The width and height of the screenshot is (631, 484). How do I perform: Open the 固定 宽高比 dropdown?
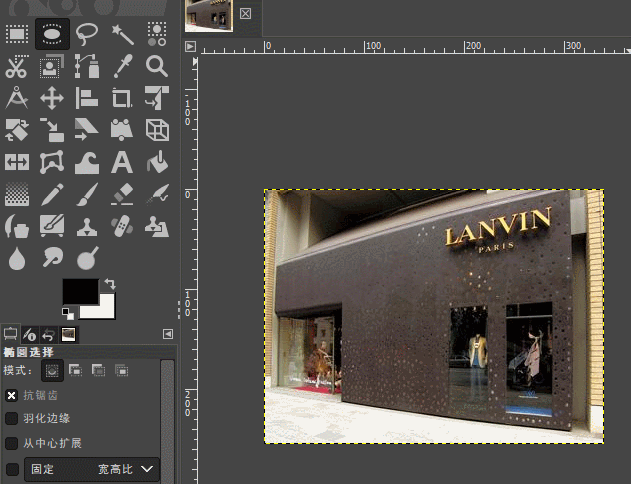[92, 470]
